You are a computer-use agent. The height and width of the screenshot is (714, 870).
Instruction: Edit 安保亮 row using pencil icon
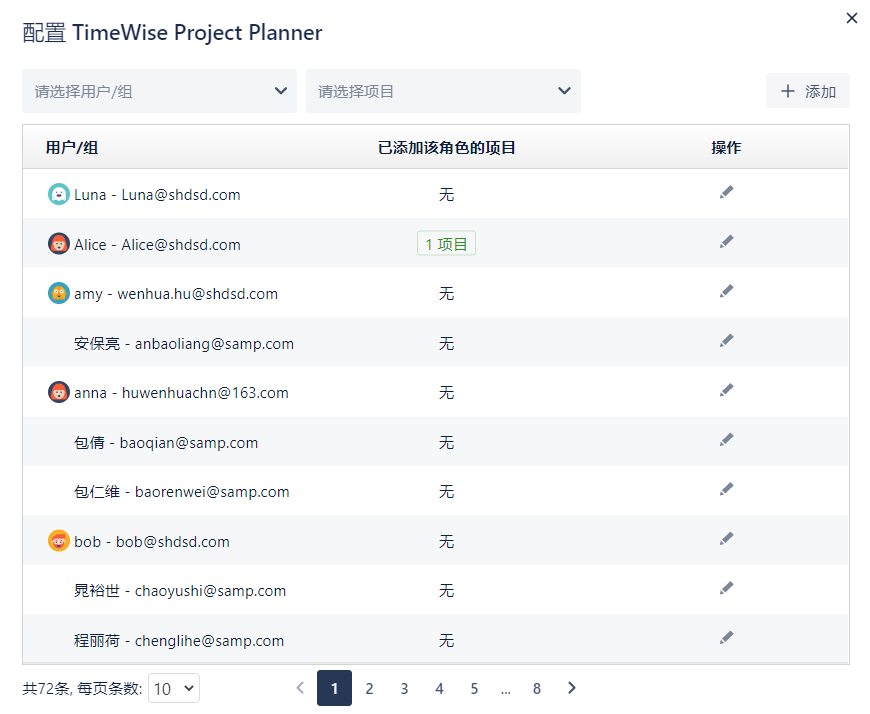coord(726,341)
